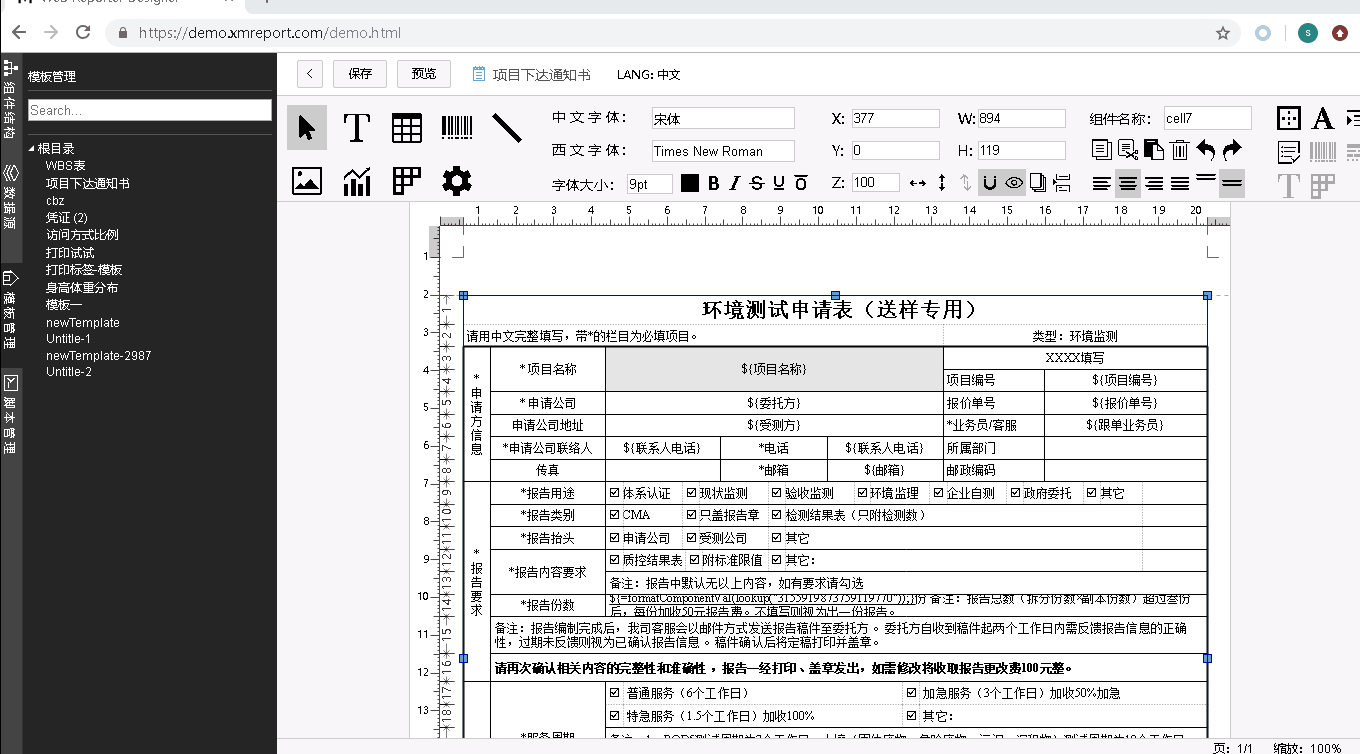Image resolution: width=1360 pixels, height=754 pixels.
Task: Click the Z index field
Action: 876,183
